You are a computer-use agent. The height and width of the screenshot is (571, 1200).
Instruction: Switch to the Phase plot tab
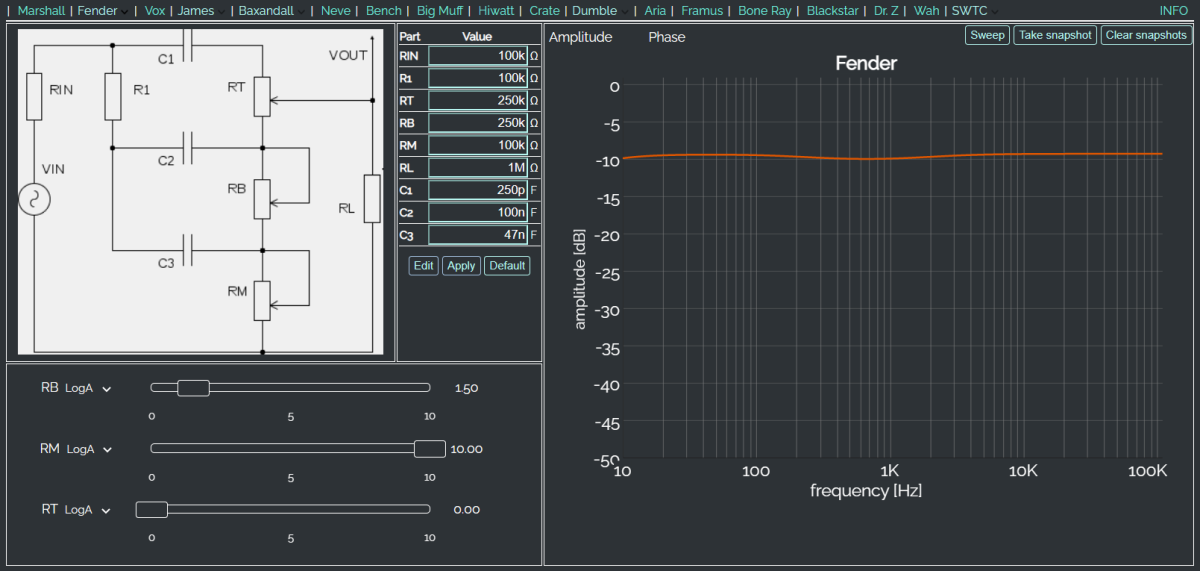667,37
